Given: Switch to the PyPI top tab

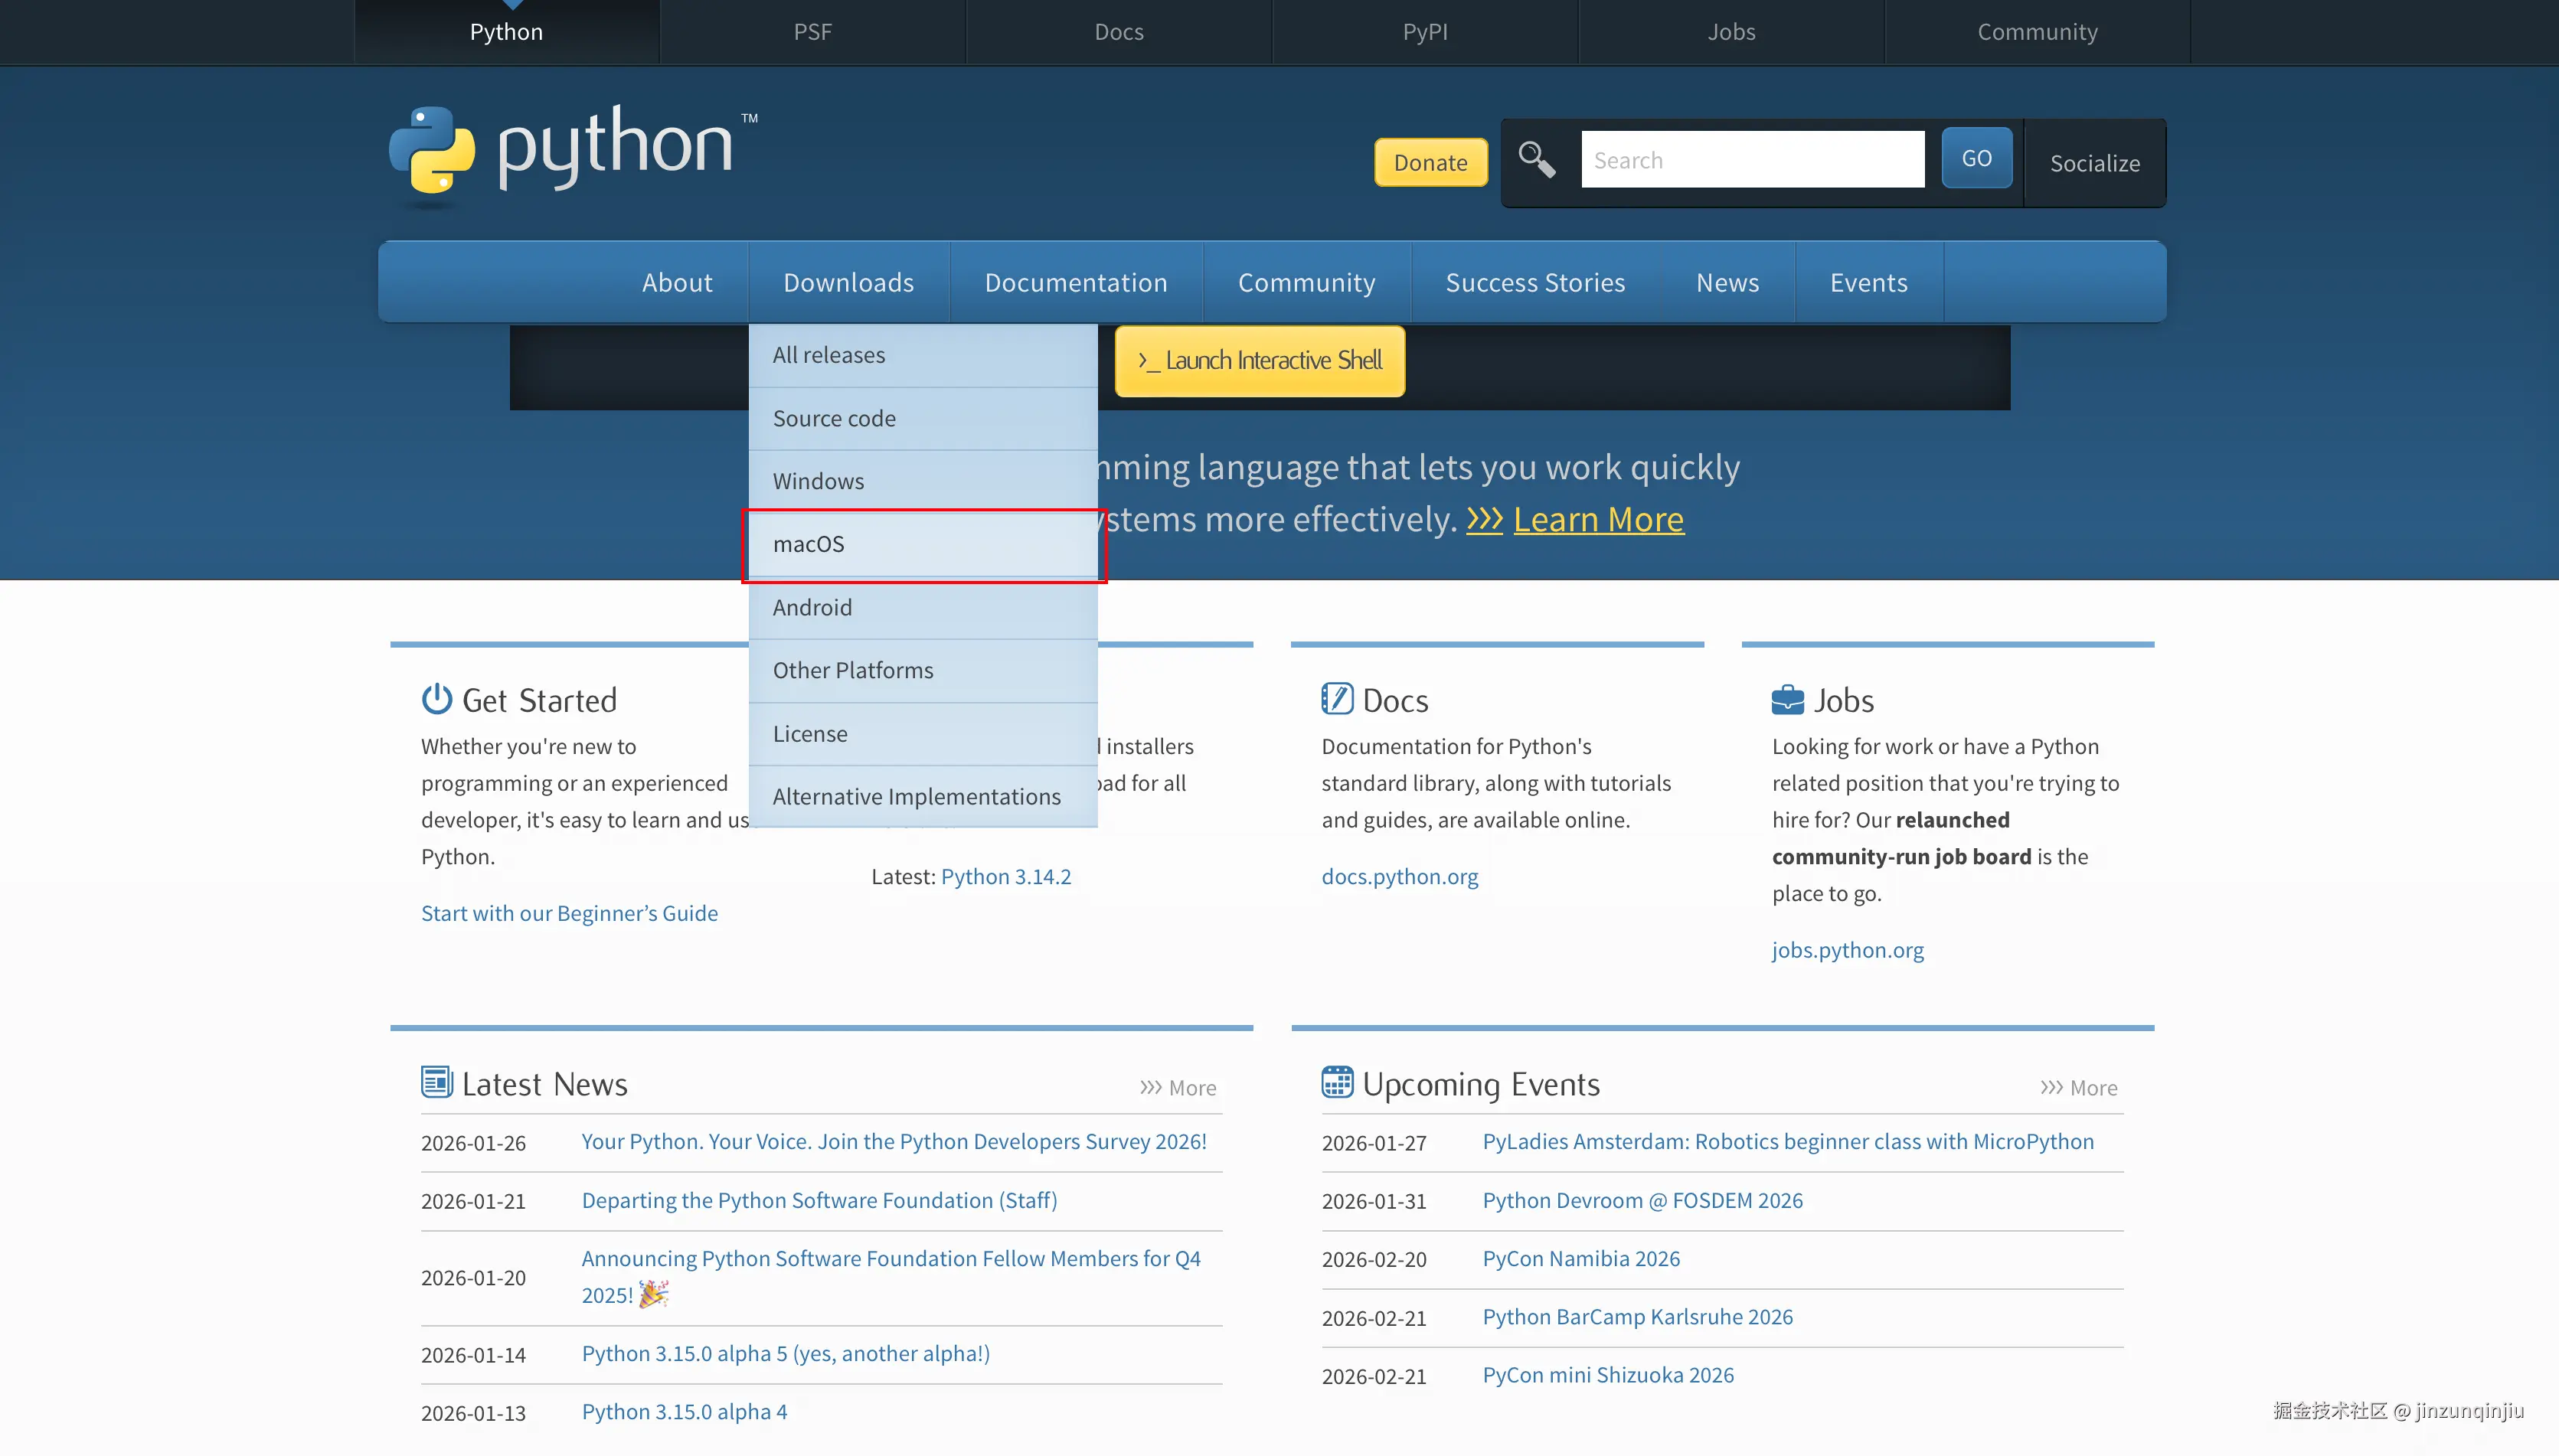Looking at the screenshot, I should coord(1424,32).
